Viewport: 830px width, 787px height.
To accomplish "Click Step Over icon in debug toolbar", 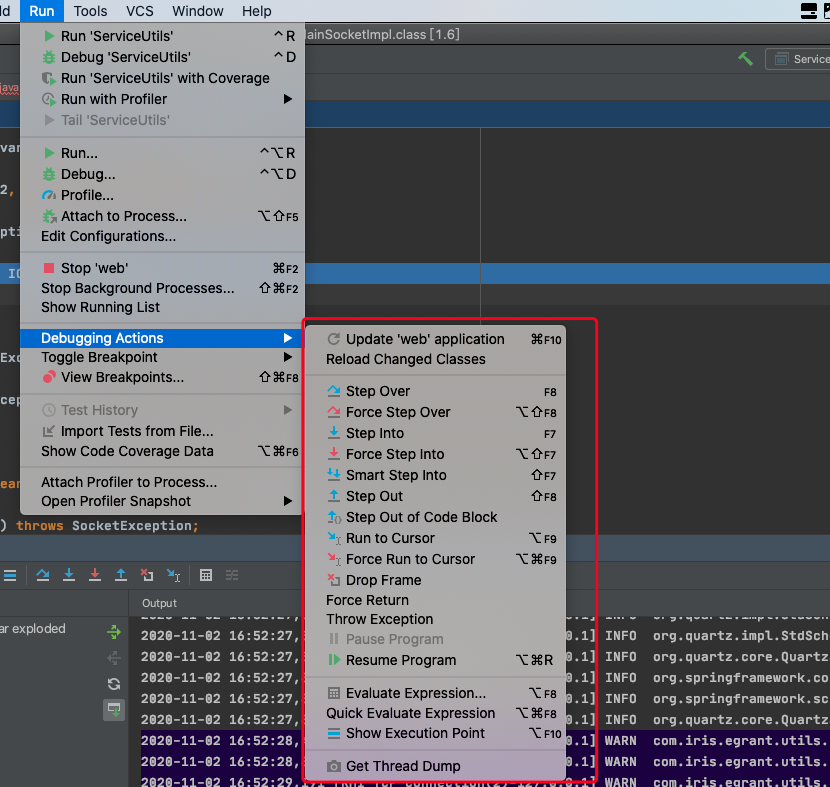I will pyautogui.click(x=43, y=575).
